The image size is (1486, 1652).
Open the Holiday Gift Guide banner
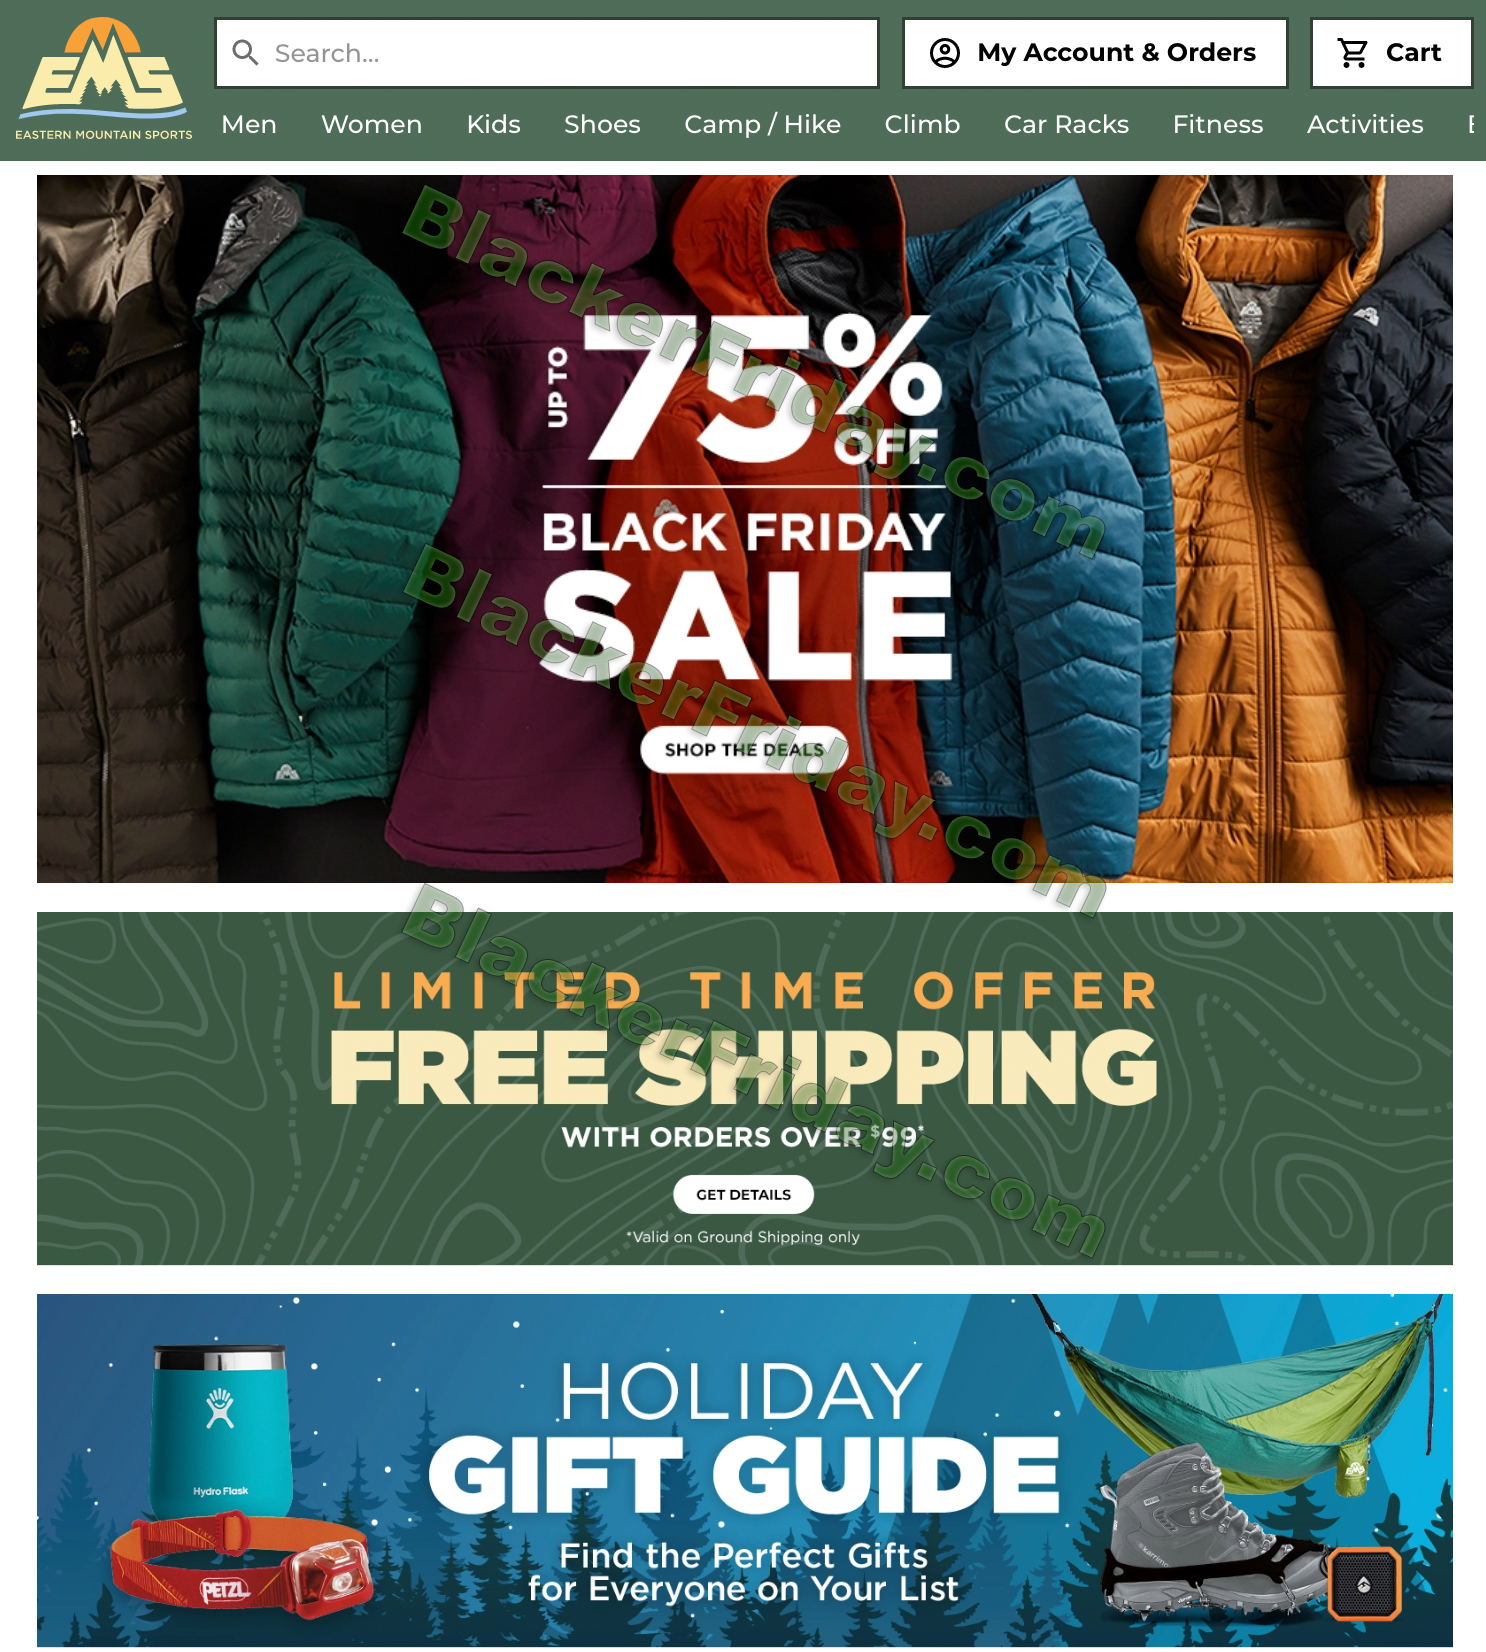tap(744, 1470)
